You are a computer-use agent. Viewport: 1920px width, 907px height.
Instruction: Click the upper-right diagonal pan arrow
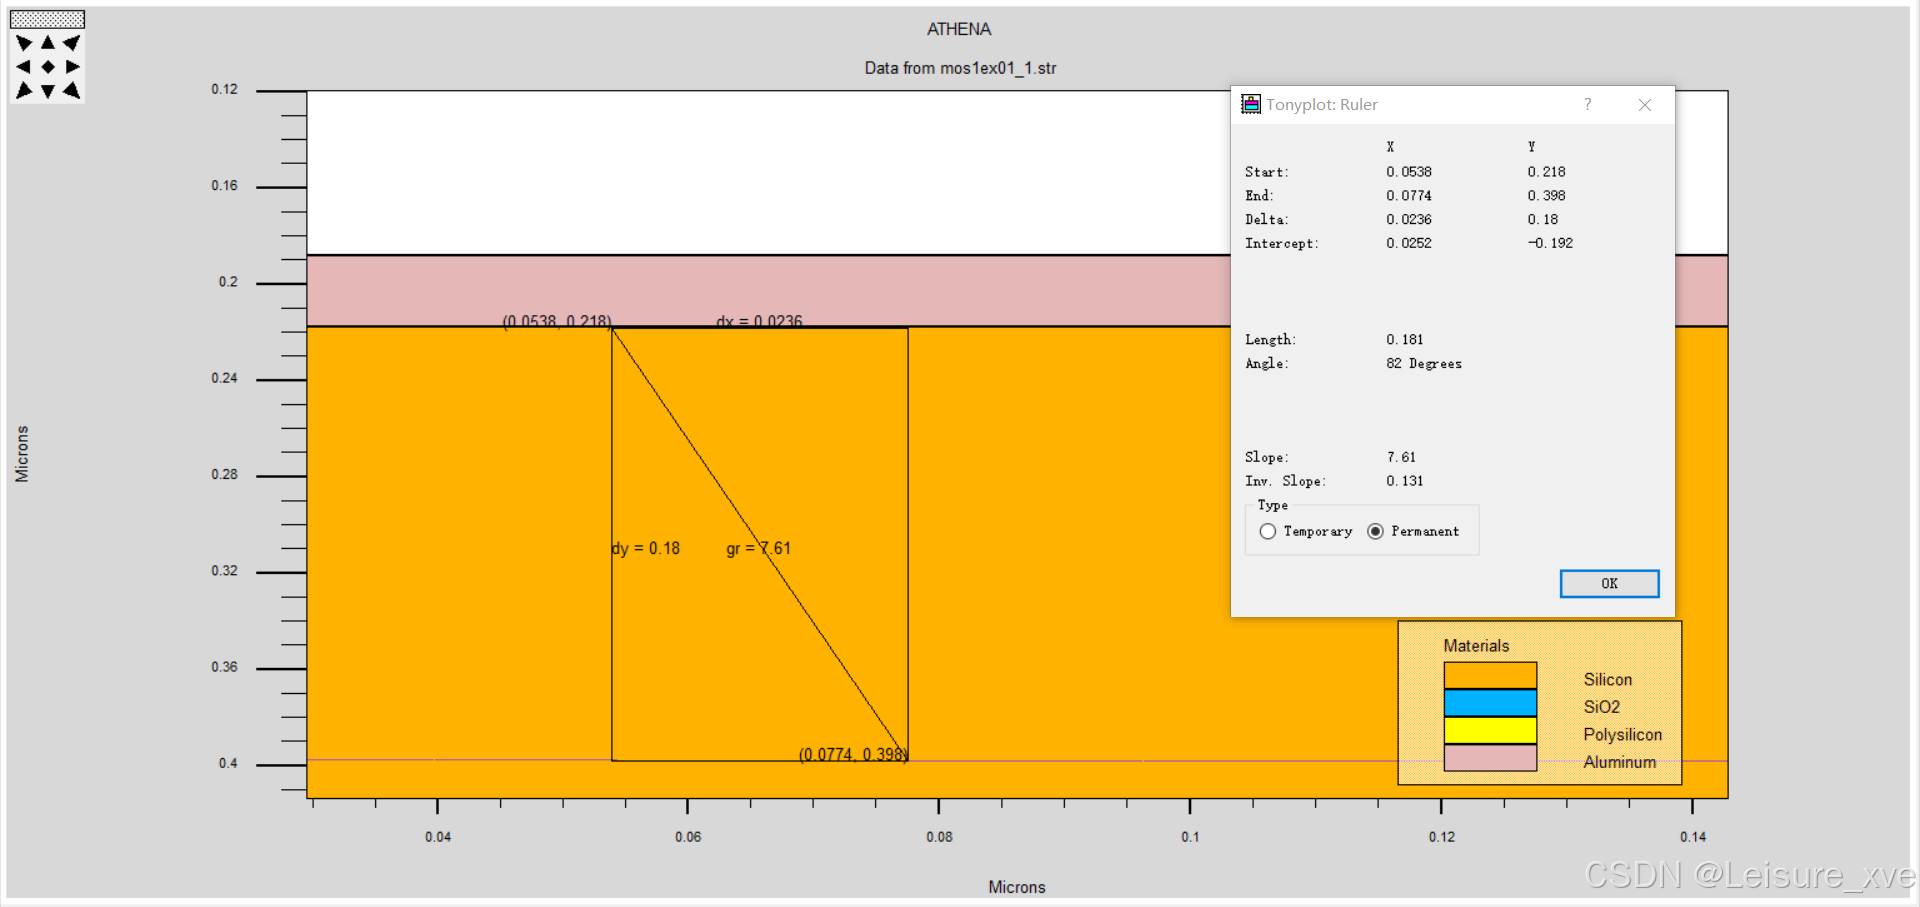click(x=72, y=43)
